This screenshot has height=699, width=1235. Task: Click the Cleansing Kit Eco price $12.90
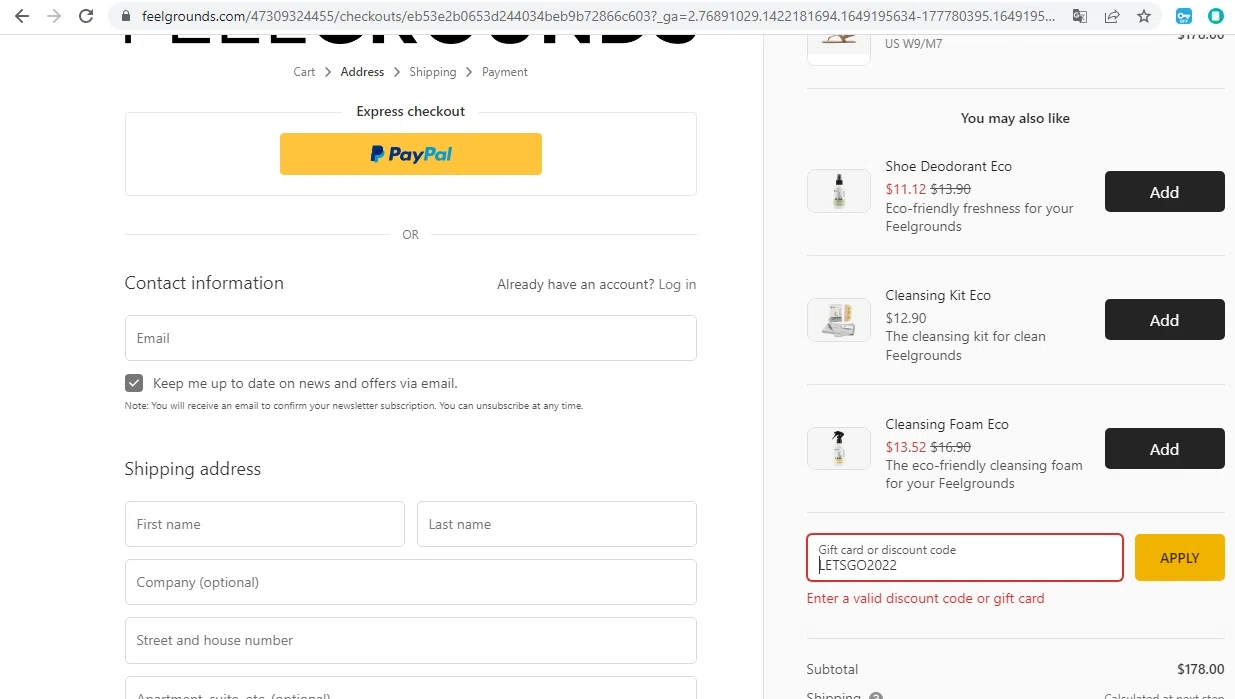click(x=906, y=318)
